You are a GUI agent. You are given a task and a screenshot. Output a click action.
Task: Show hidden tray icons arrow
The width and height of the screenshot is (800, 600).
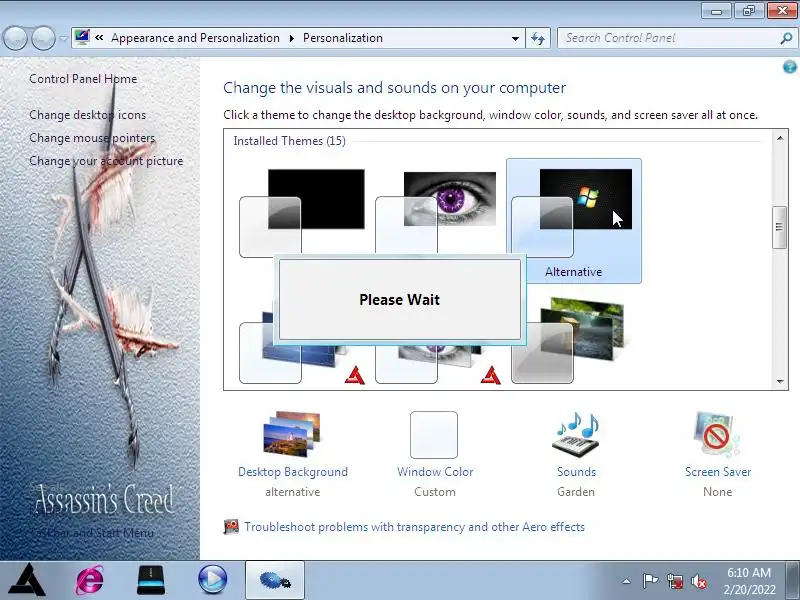coord(627,581)
